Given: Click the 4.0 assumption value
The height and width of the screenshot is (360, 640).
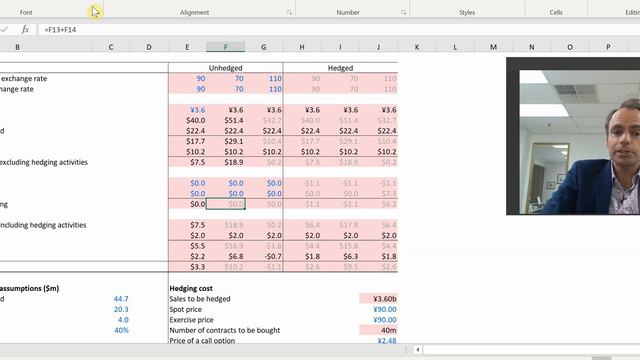Looking at the screenshot, I should pos(123,320).
